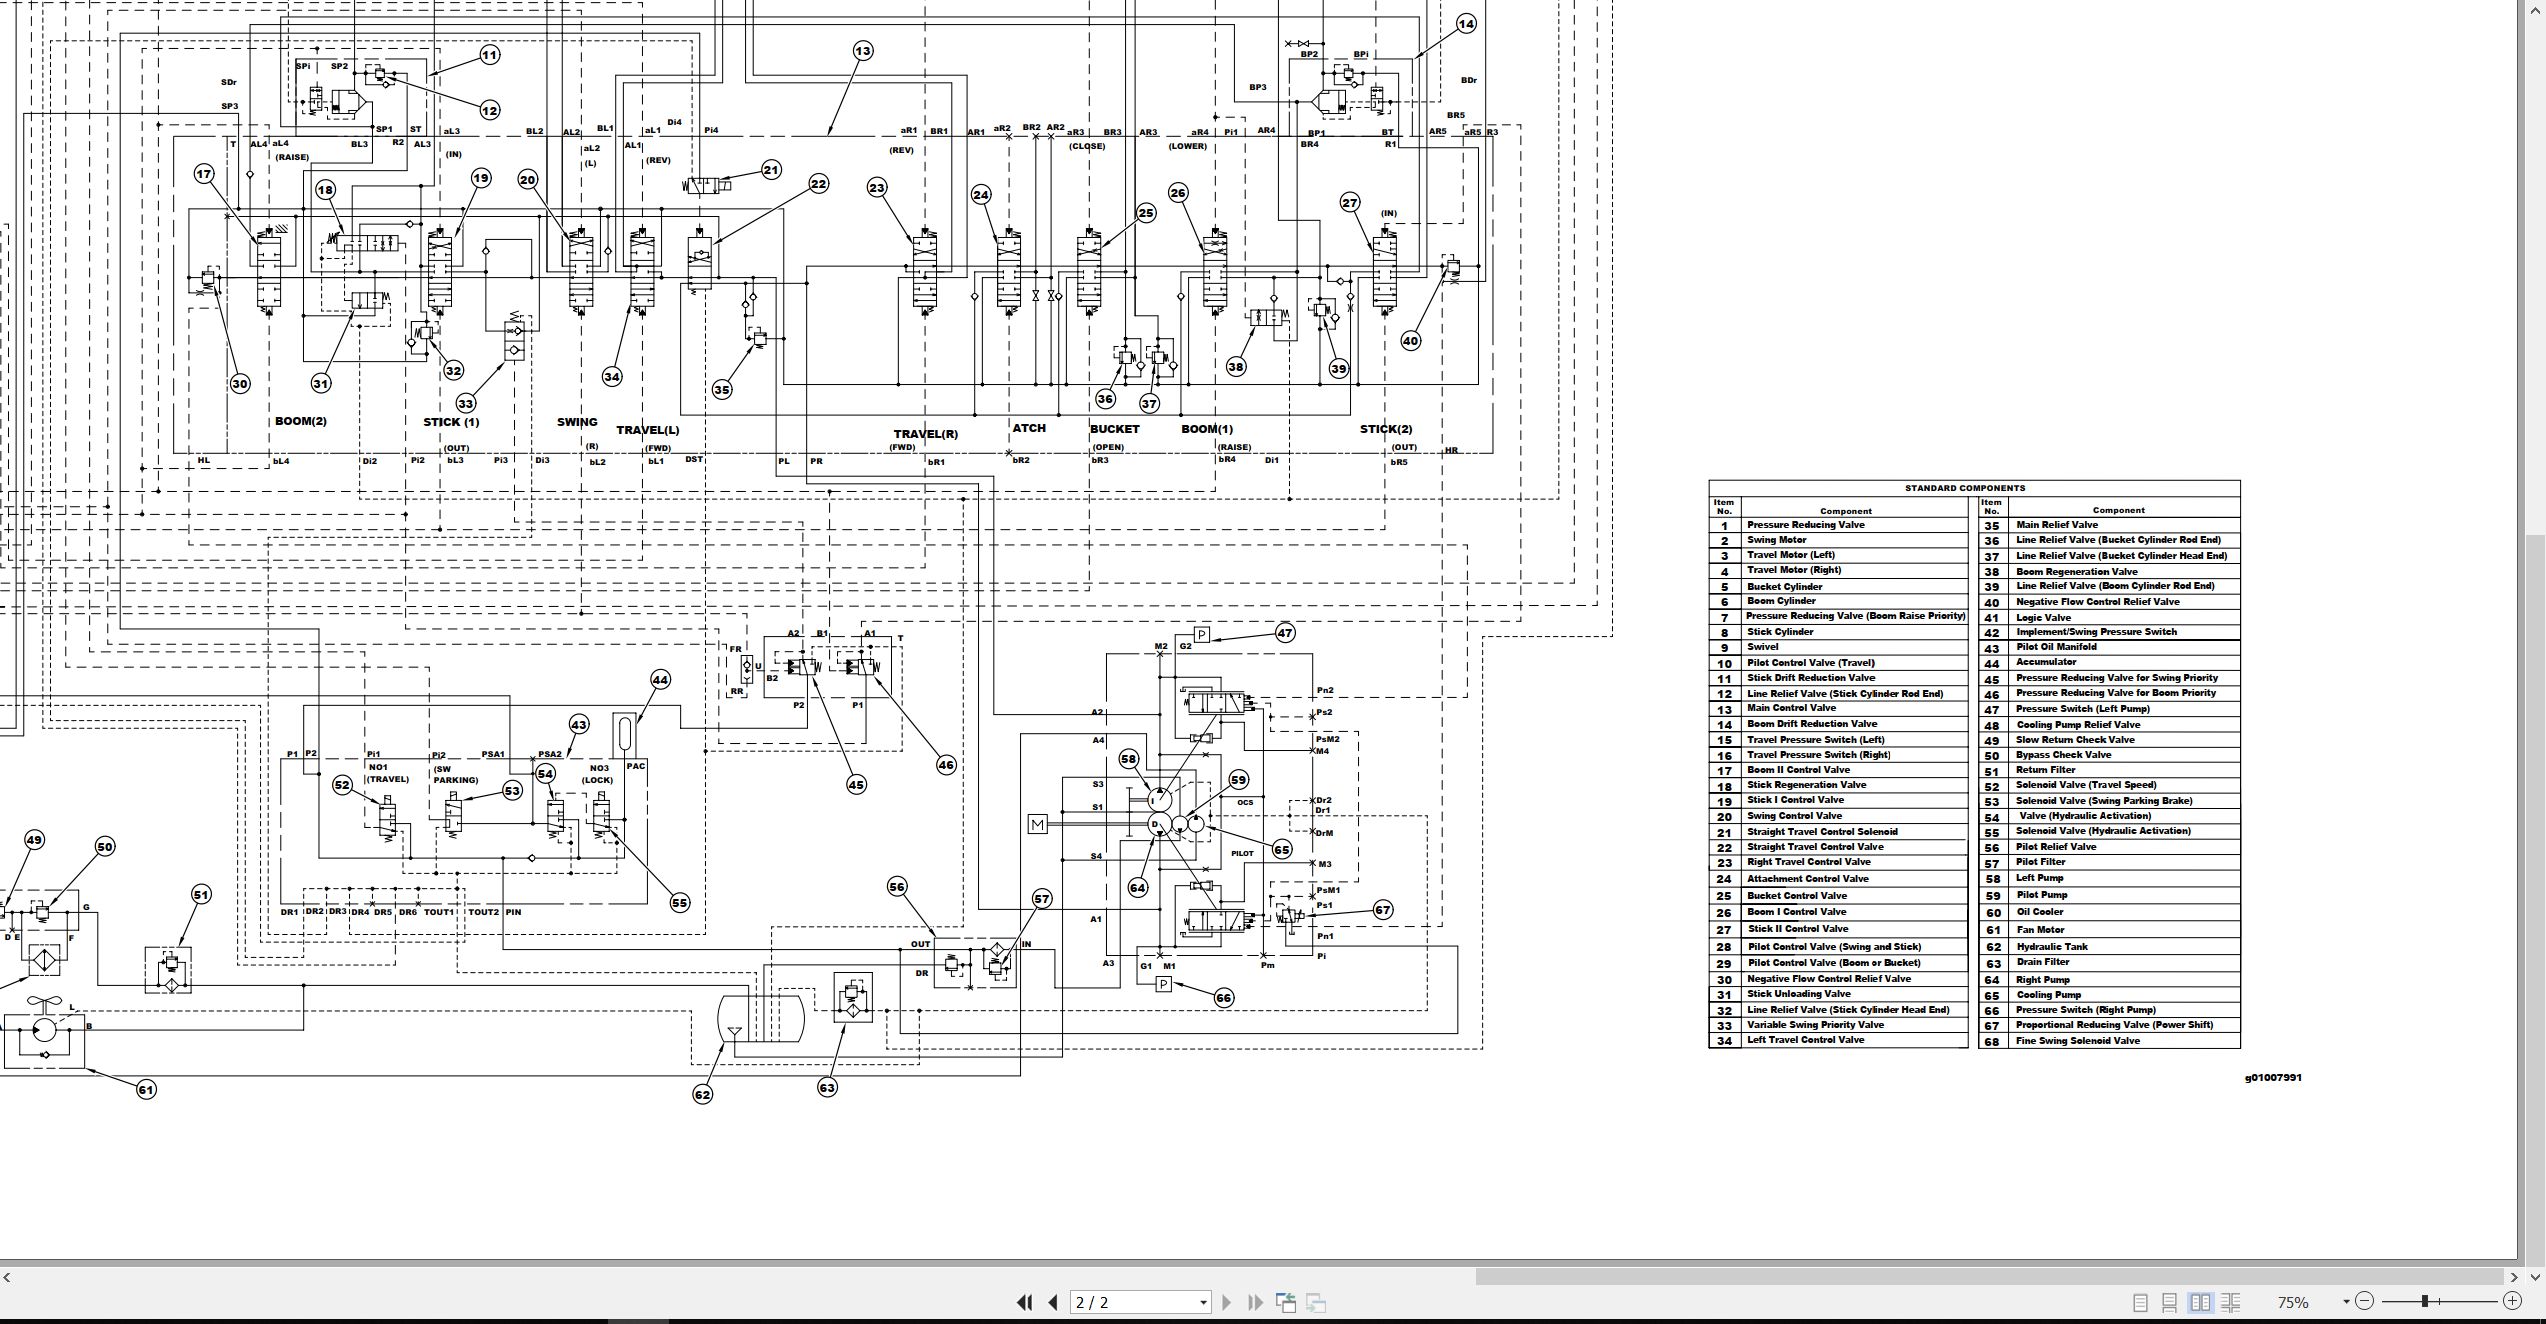Click callout 44 above the accumulator
This screenshot has height=1324, width=2546.
tap(660, 679)
